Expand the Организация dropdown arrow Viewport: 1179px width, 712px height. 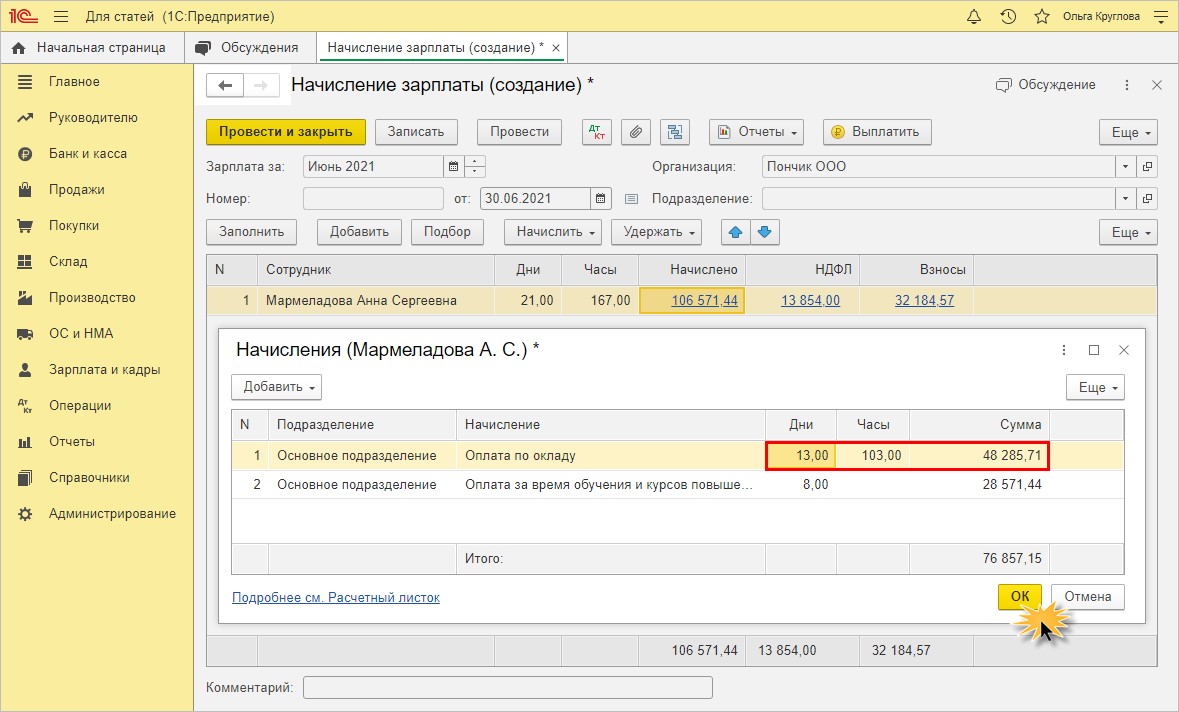tap(1126, 166)
